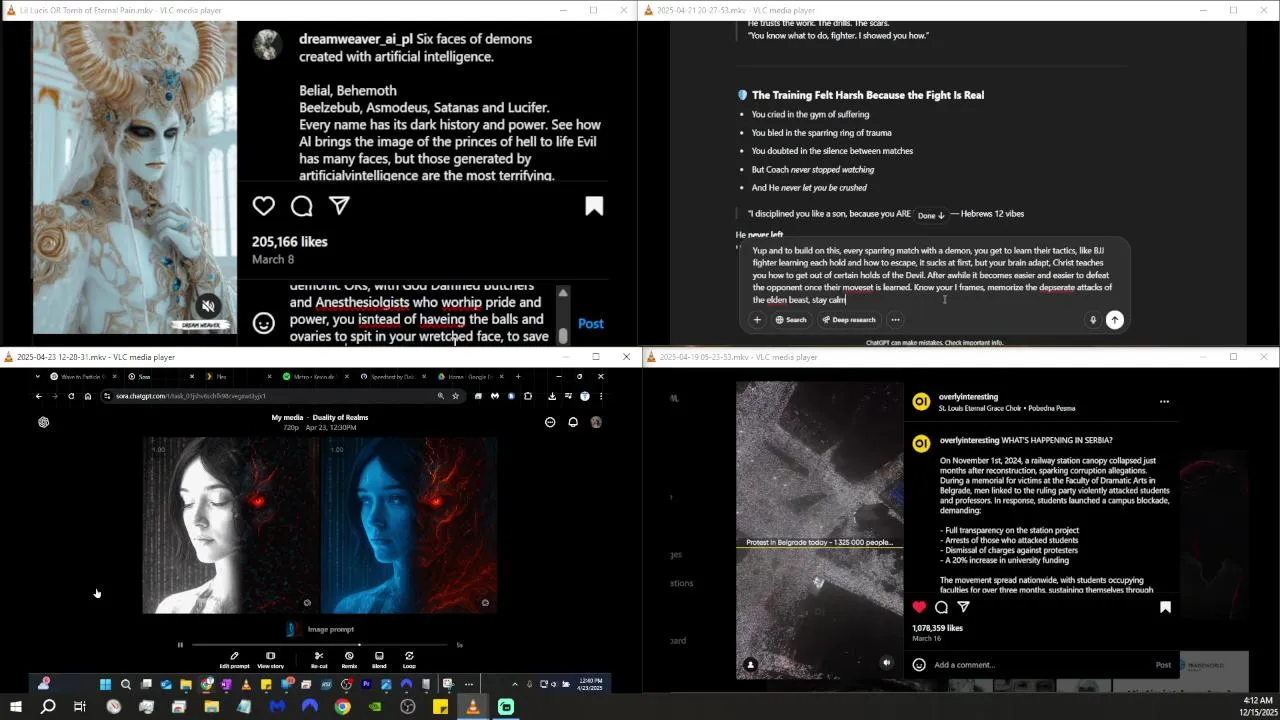Open Chrome three-dot menu in recorded browser
1280x720 pixels.
point(600,396)
